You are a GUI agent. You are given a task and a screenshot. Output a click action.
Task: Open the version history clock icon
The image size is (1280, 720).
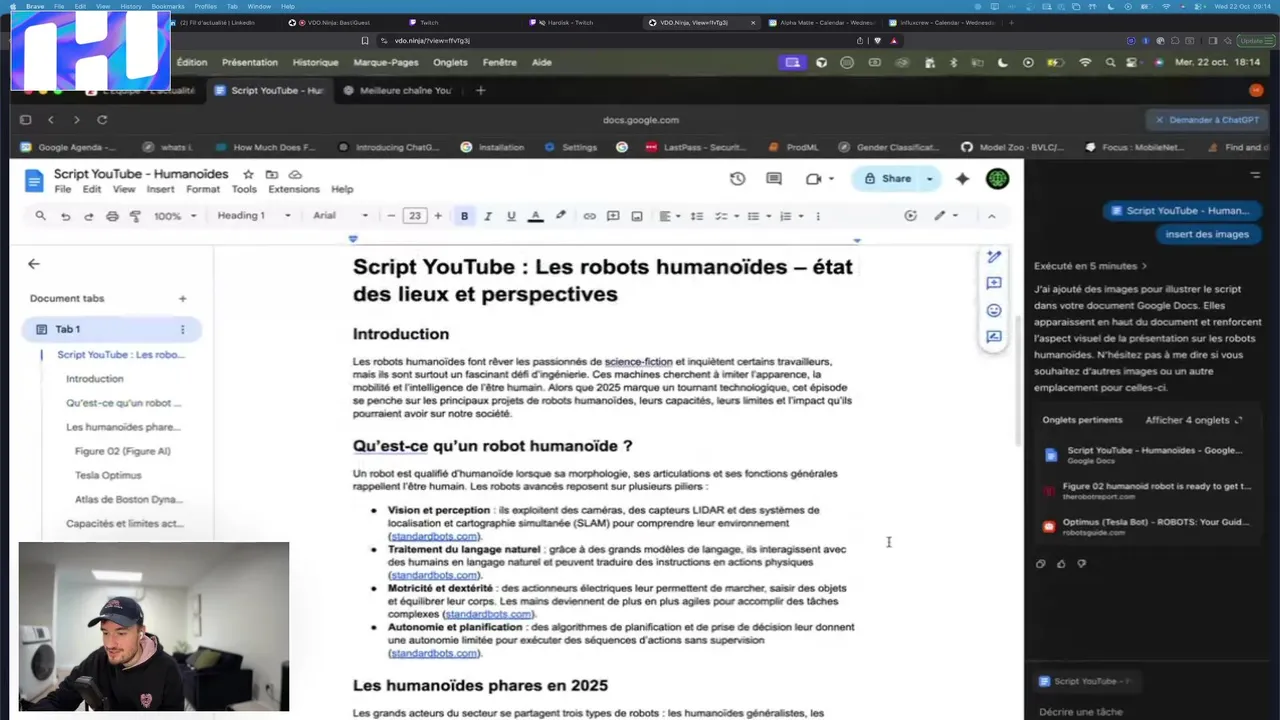click(737, 179)
